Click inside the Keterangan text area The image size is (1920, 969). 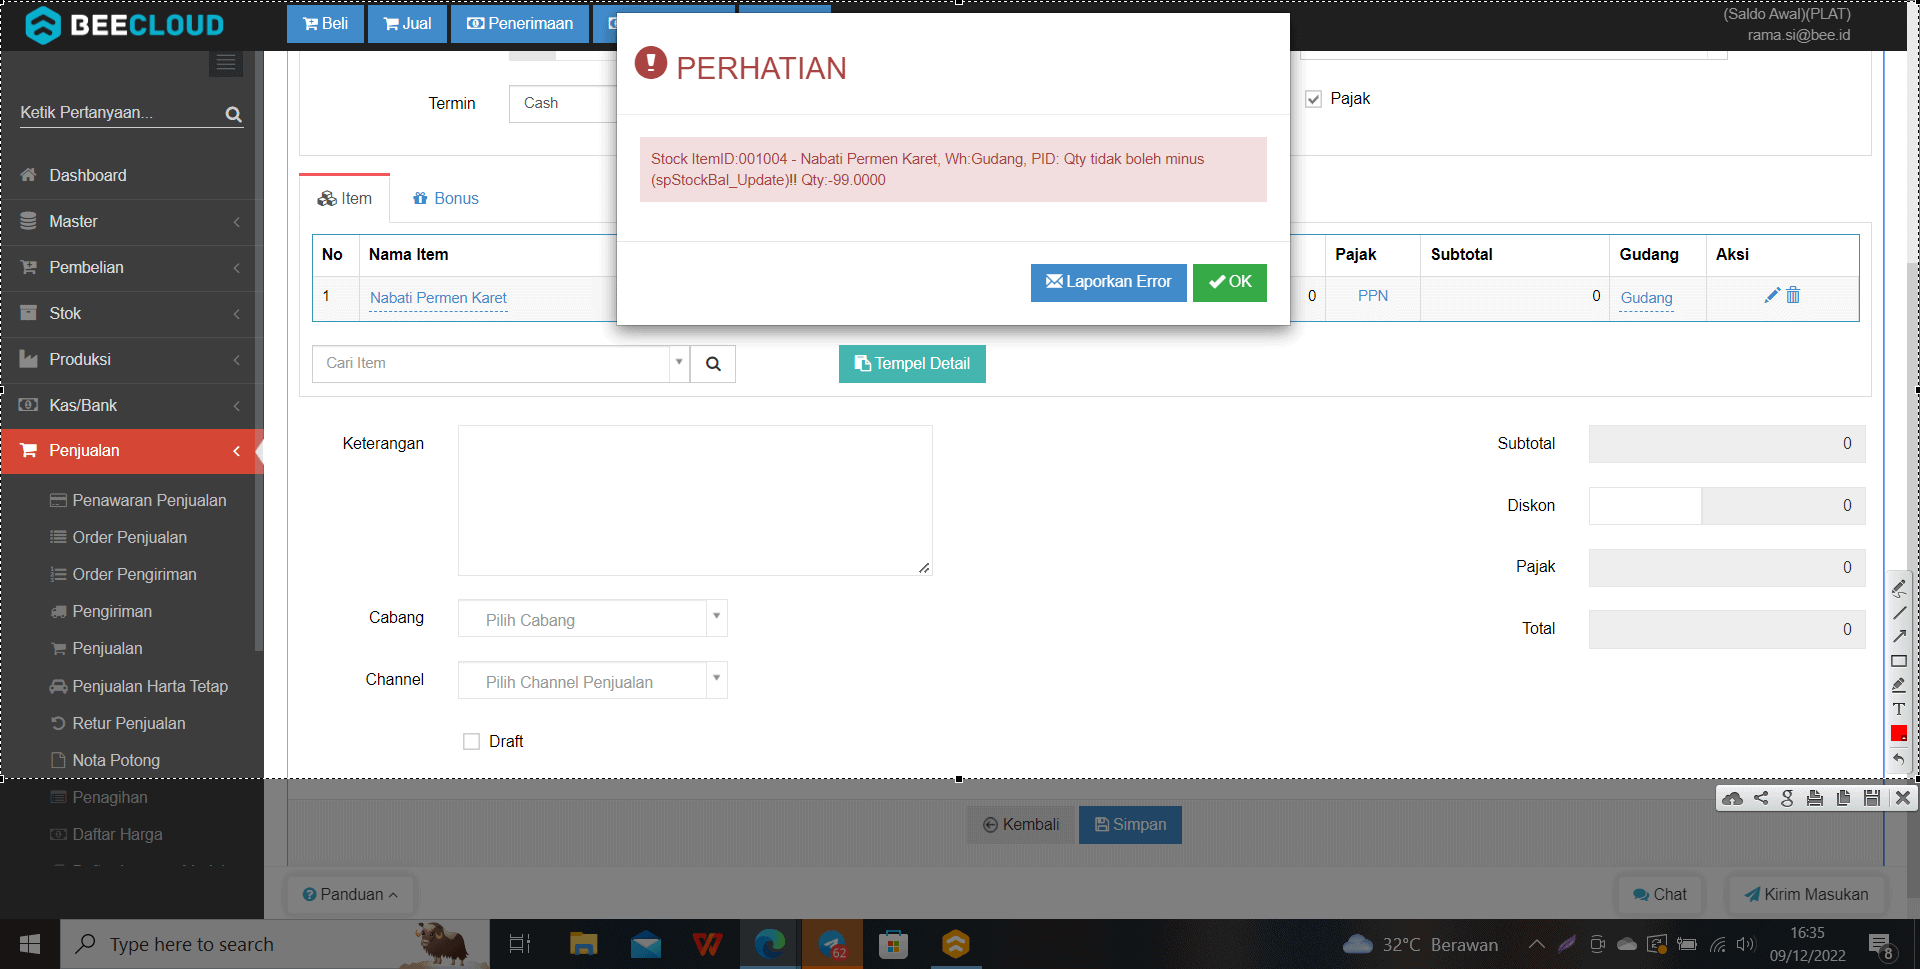[x=695, y=500]
